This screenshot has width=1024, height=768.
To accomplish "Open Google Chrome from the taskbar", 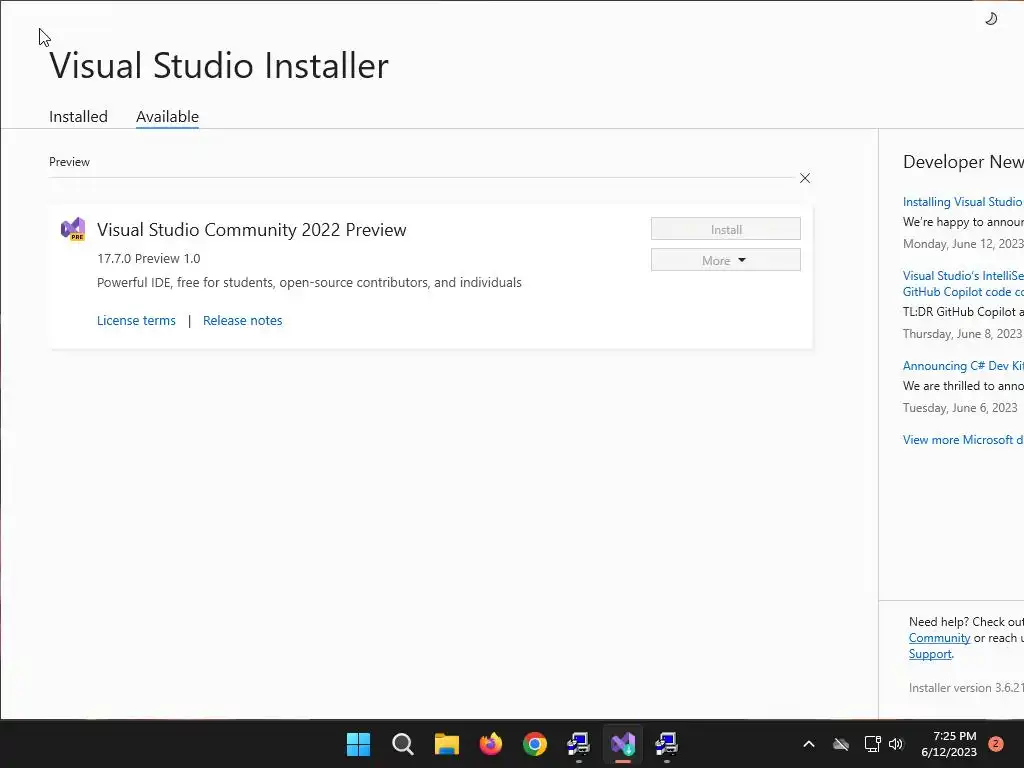I will 535,744.
